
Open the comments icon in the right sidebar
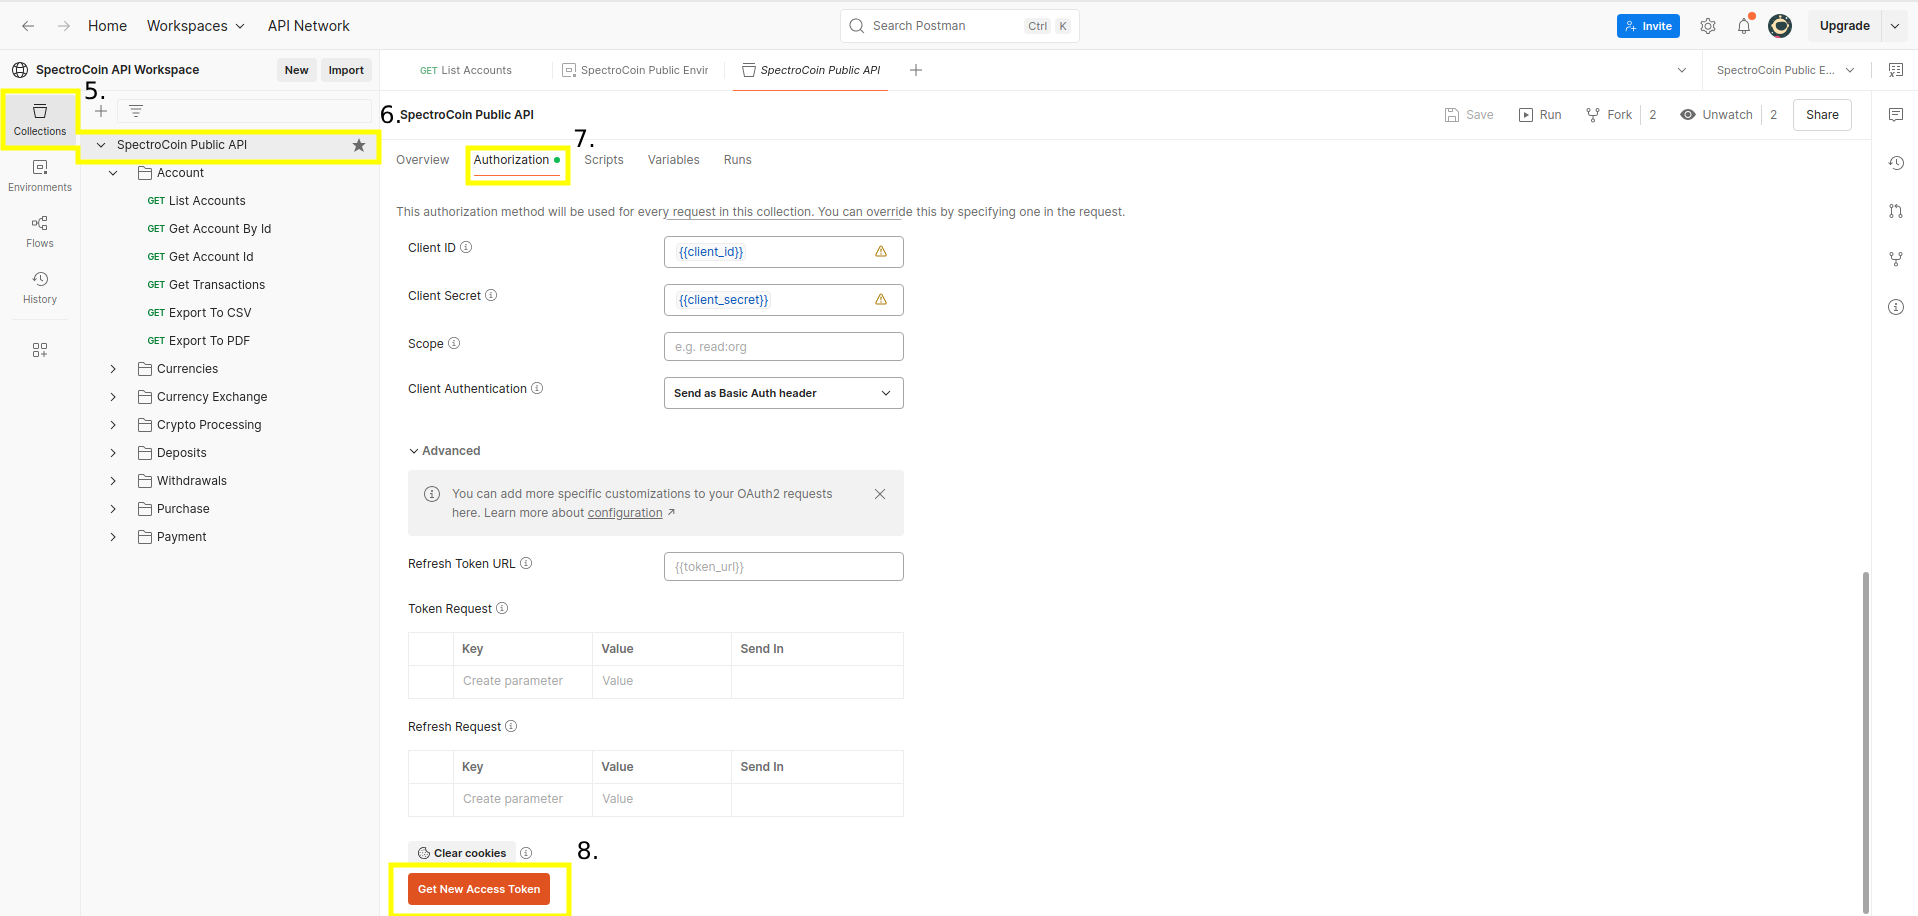[1896, 115]
